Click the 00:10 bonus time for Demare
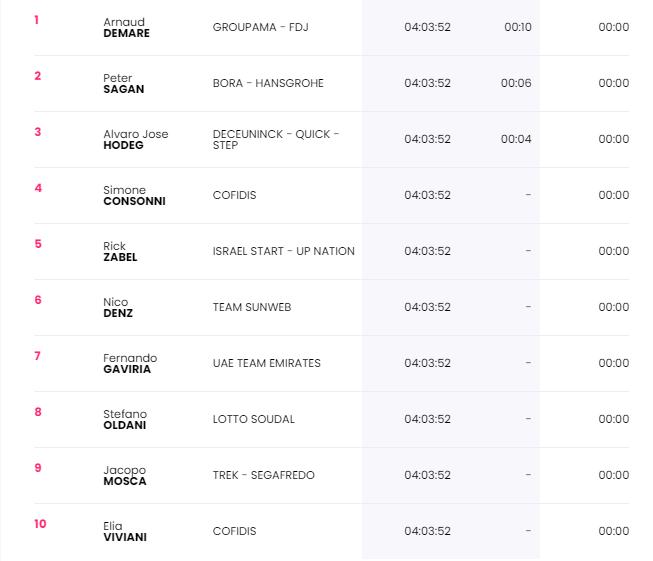Viewport: 653px width, 561px height. pos(518,27)
